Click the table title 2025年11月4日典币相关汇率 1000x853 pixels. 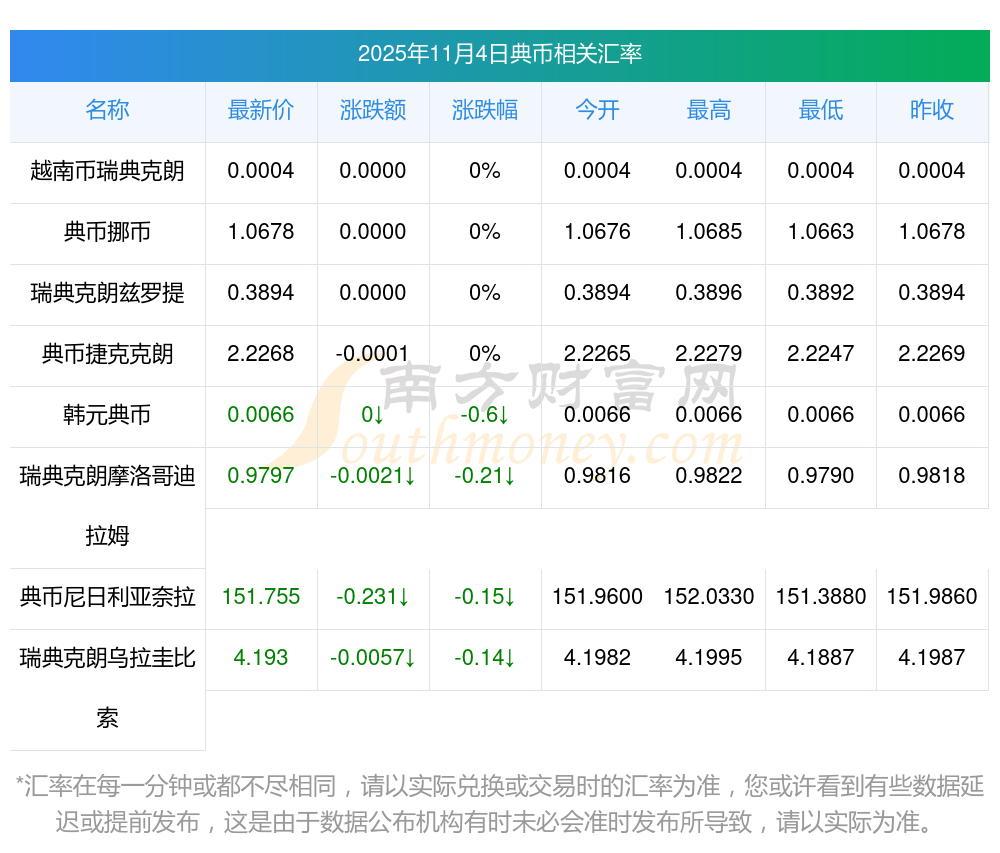(499, 54)
